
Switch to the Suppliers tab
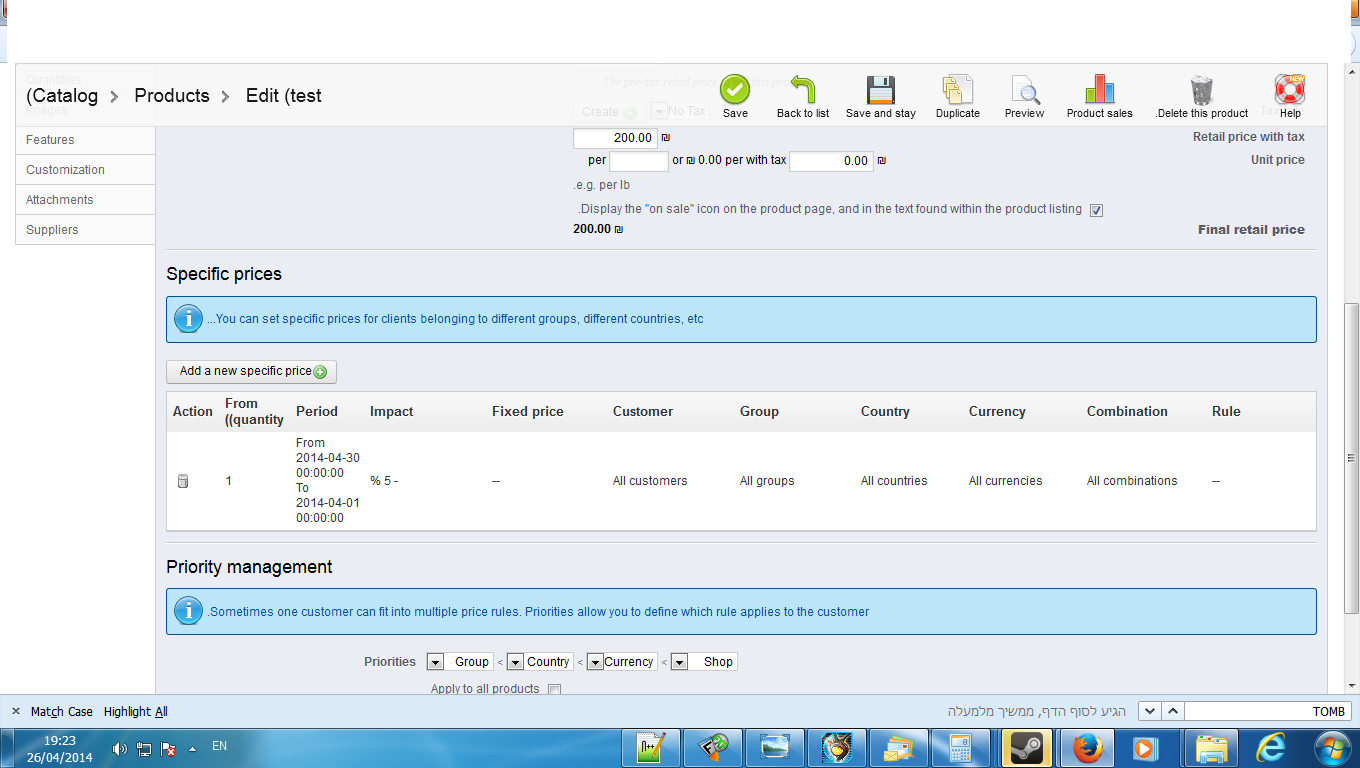(85, 230)
